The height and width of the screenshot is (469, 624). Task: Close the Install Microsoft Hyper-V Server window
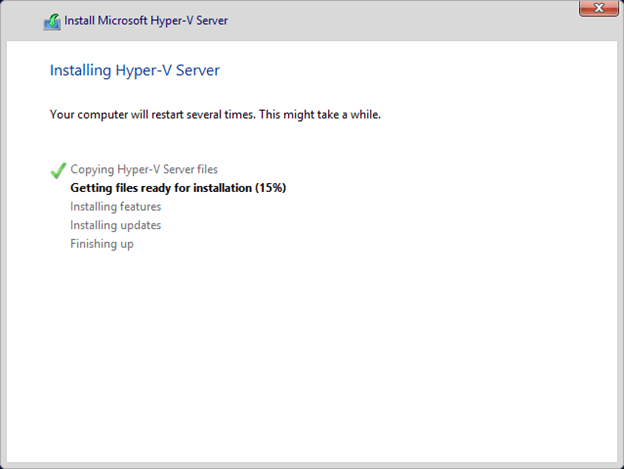pos(597,10)
